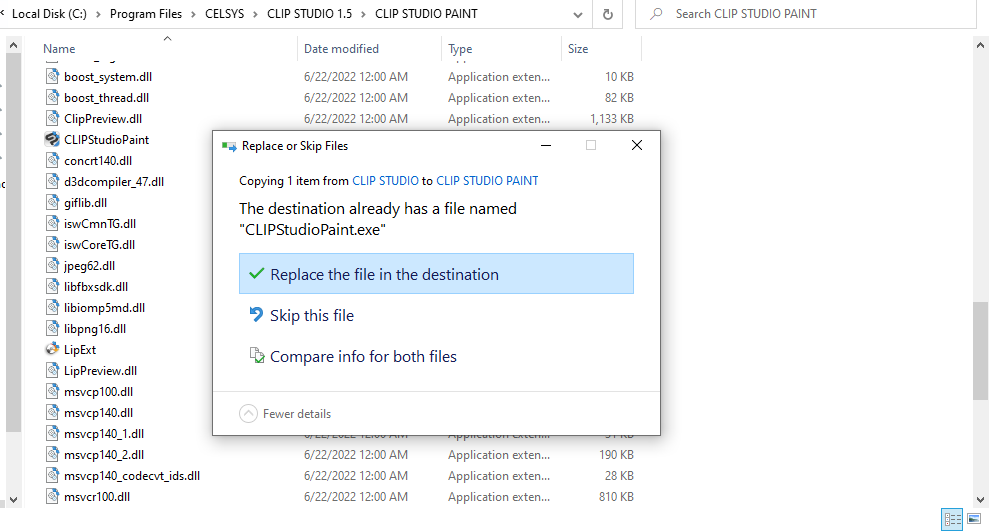Click the concrt140.dll file icon
Screen dimensions: 989x531
click(x=52, y=161)
